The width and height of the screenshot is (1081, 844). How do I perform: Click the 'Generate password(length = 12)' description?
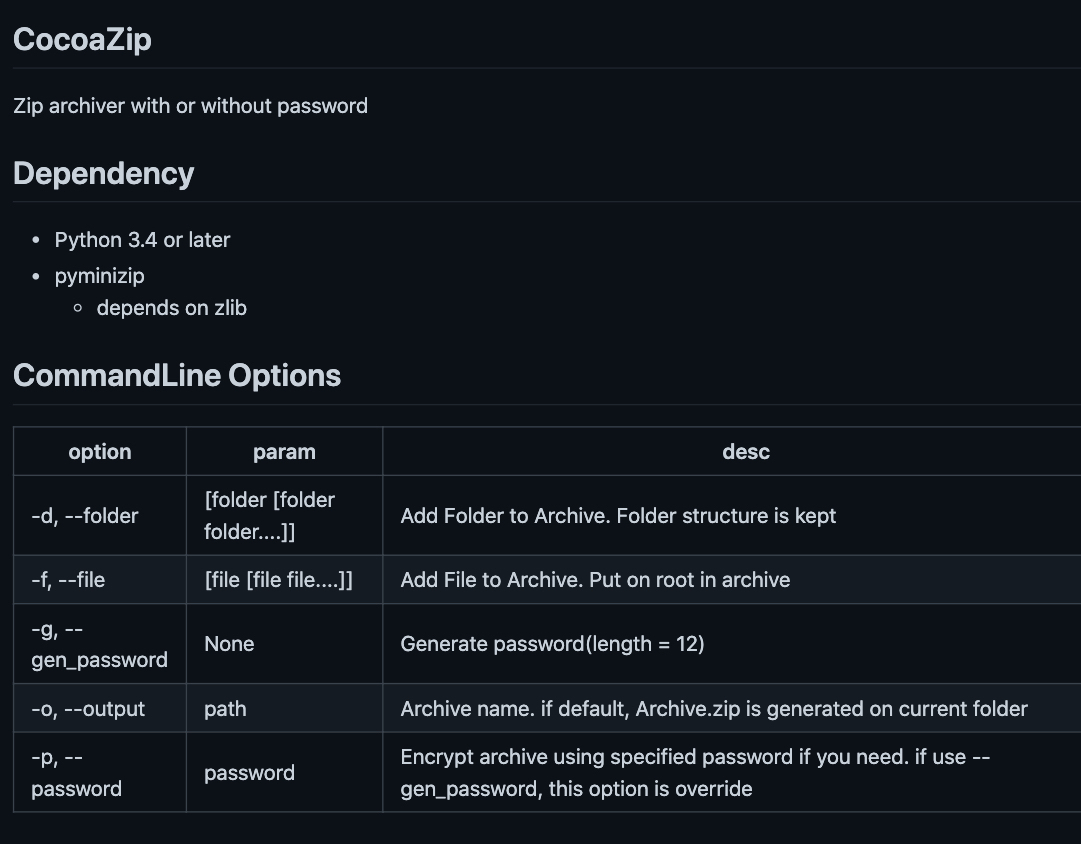(x=552, y=644)
